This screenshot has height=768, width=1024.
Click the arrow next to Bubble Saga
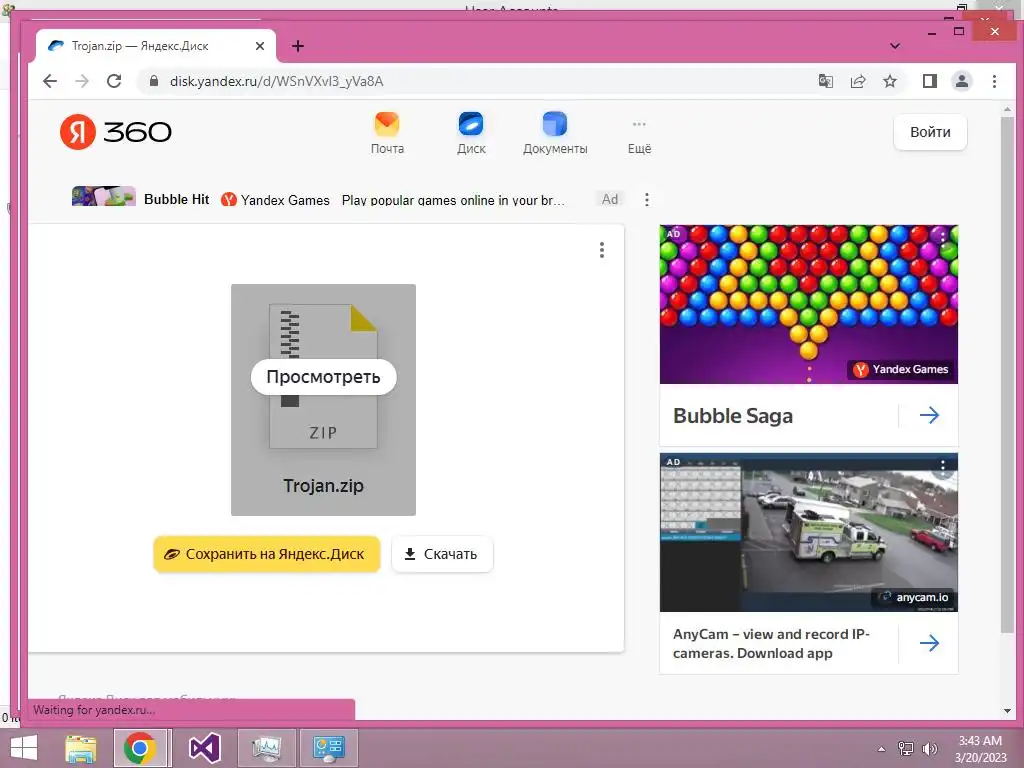click(929, 415)
